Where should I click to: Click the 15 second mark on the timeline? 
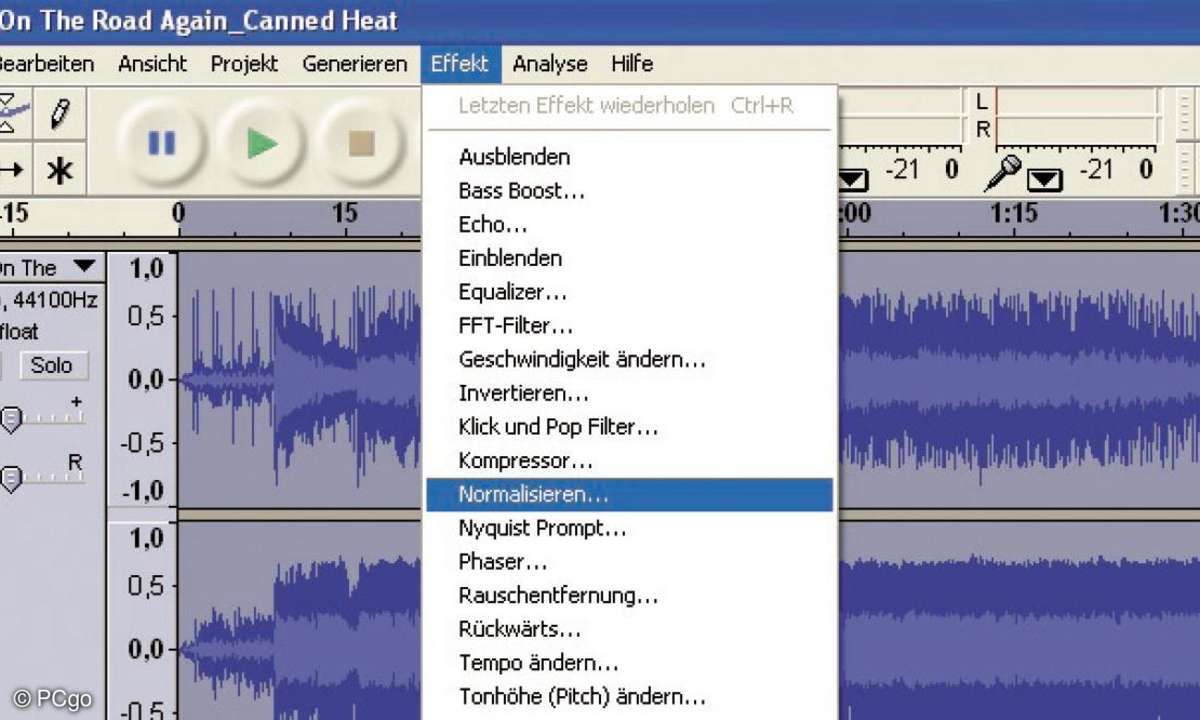pos(343,214)
